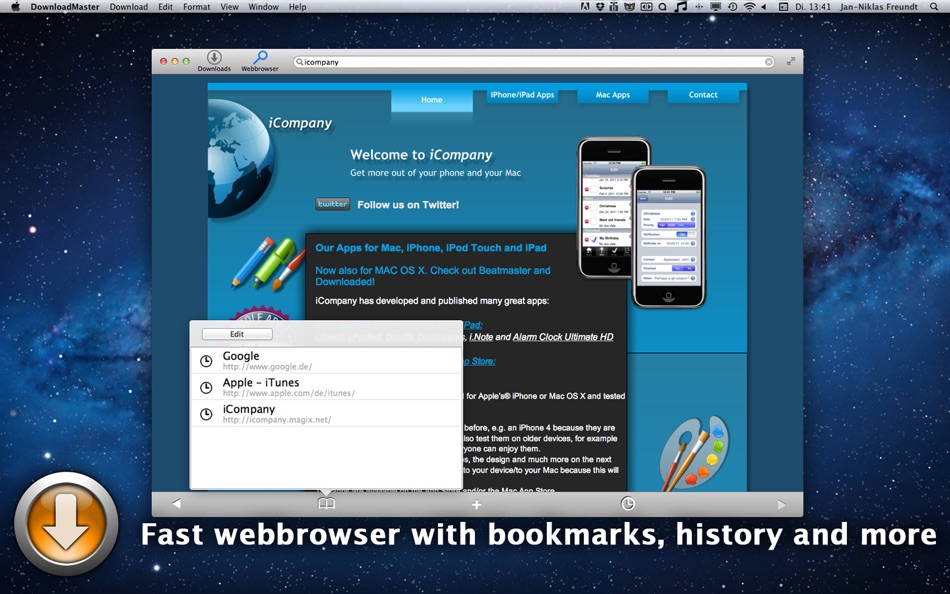
Task: Click the clock icon beside iCompany bookmark
Action: click(206, 414)
